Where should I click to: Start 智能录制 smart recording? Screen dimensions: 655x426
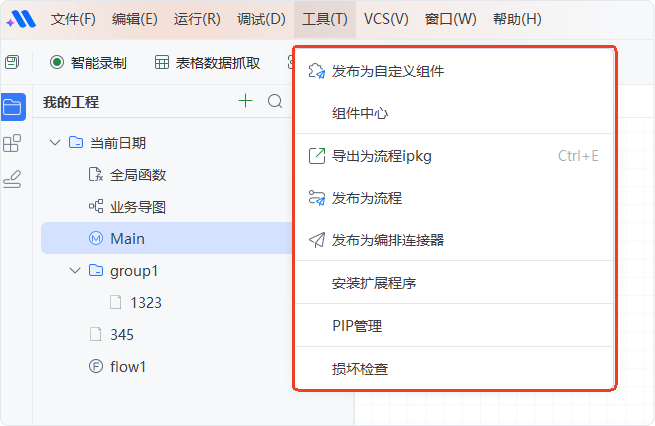(x=88, y=63)
